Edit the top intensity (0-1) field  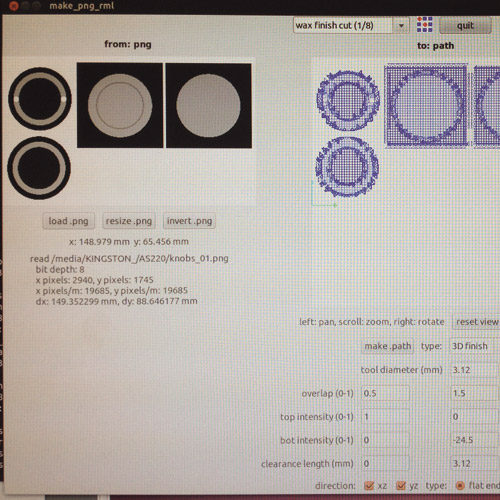(385, 417)
